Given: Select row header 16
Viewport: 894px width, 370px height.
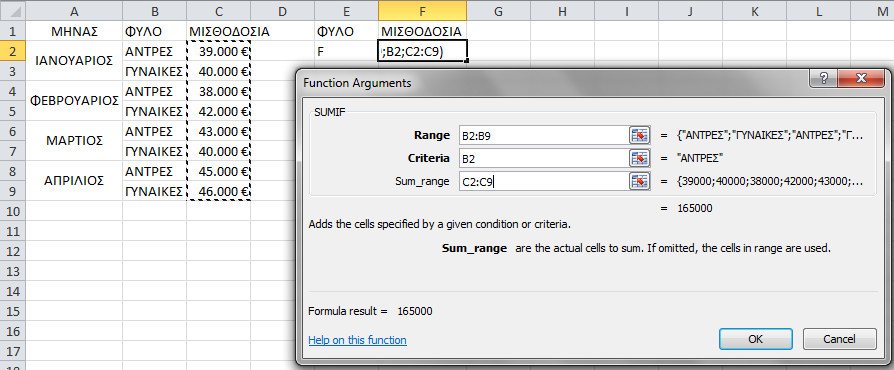Looking at the screenshot, I should (13, 331).
